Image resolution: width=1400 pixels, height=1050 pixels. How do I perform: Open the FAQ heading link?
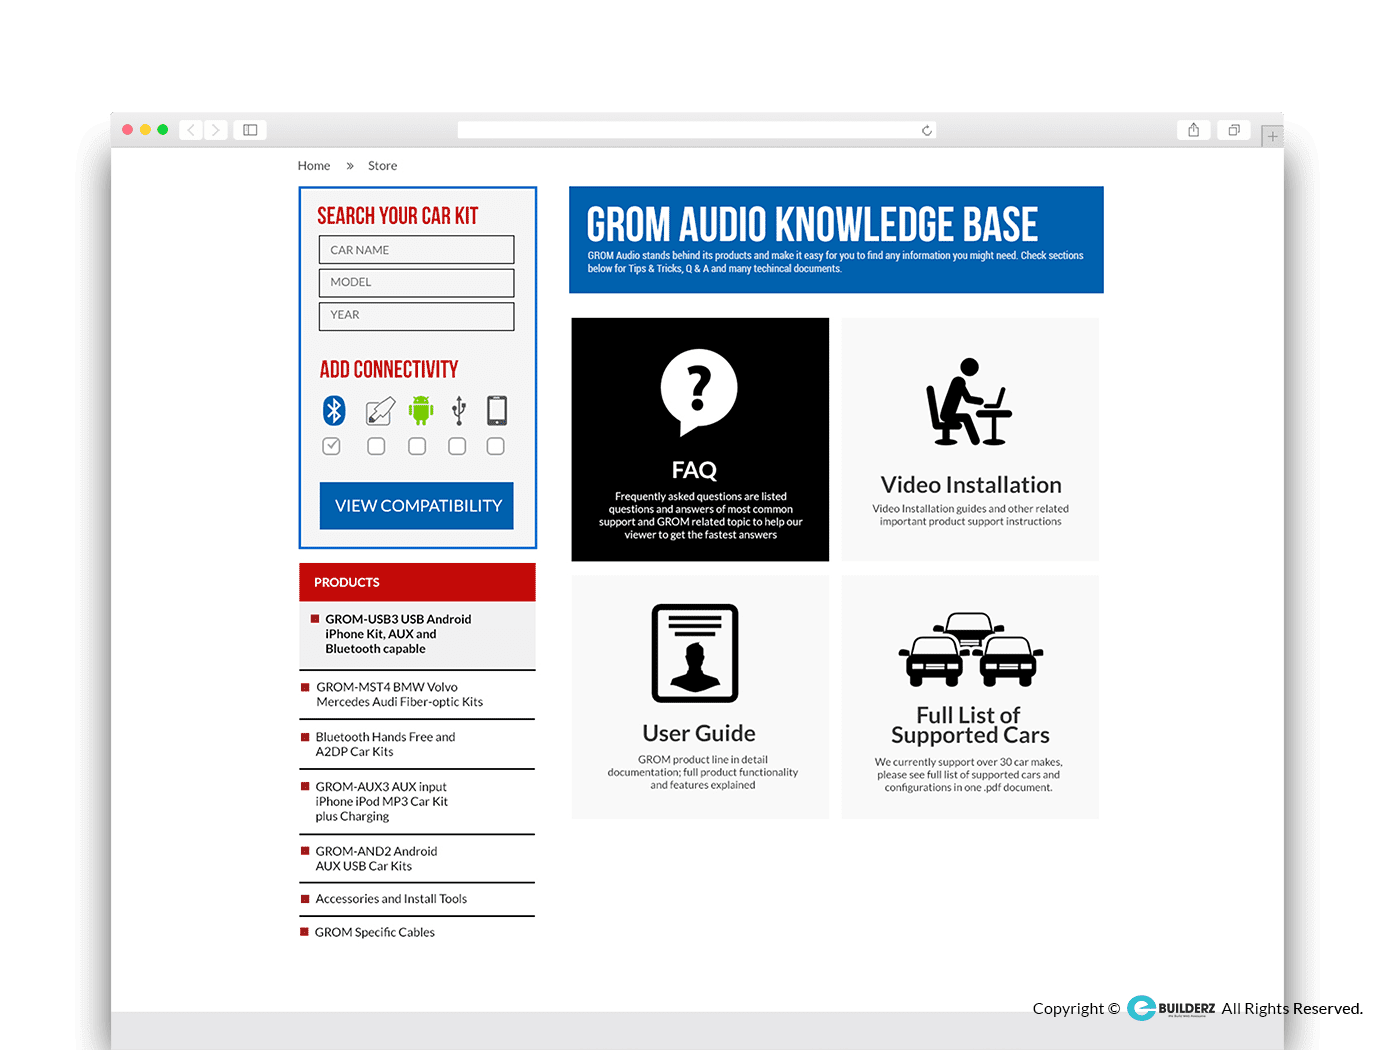tap(694, 470)
